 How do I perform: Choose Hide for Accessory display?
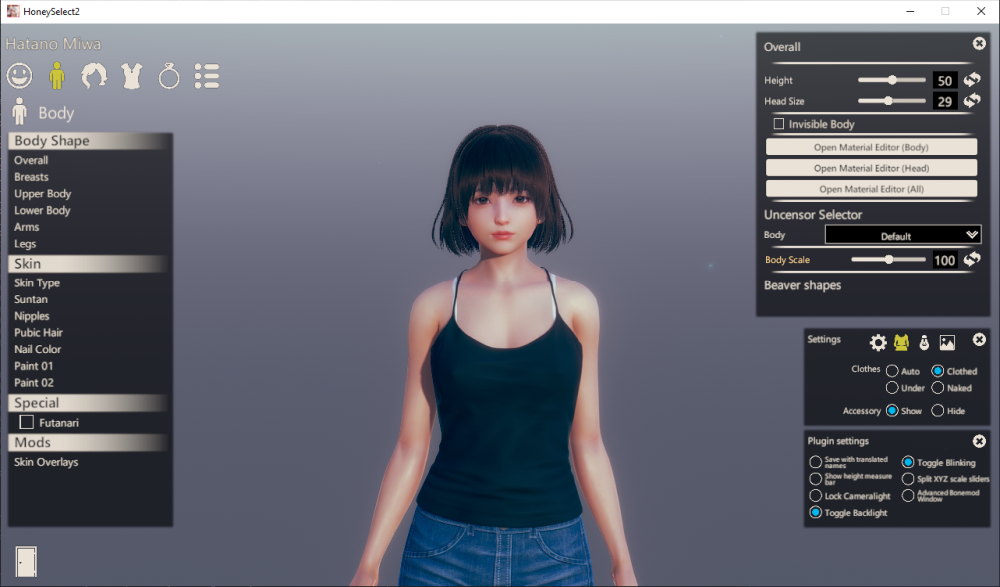(938, 410)
